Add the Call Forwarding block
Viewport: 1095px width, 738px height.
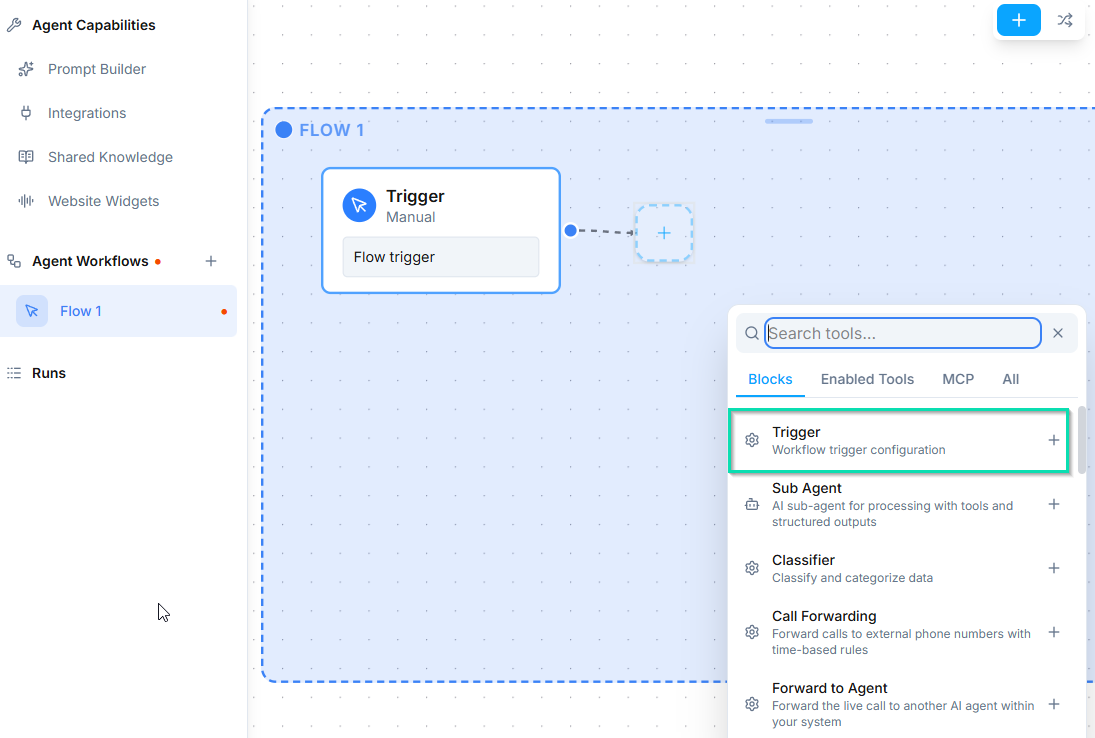coord(1053,632)
